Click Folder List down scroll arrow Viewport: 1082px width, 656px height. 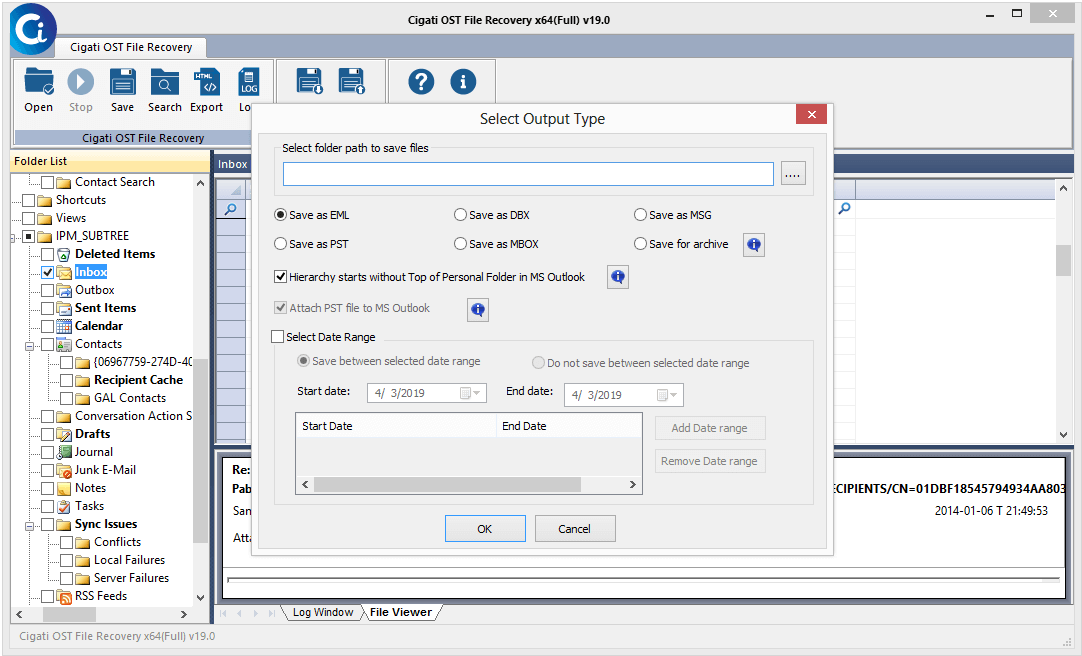pos(200,598)
